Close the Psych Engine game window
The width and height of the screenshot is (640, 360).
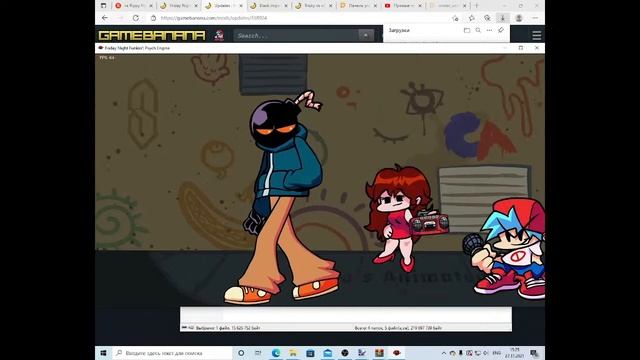(x=537, y=48)
